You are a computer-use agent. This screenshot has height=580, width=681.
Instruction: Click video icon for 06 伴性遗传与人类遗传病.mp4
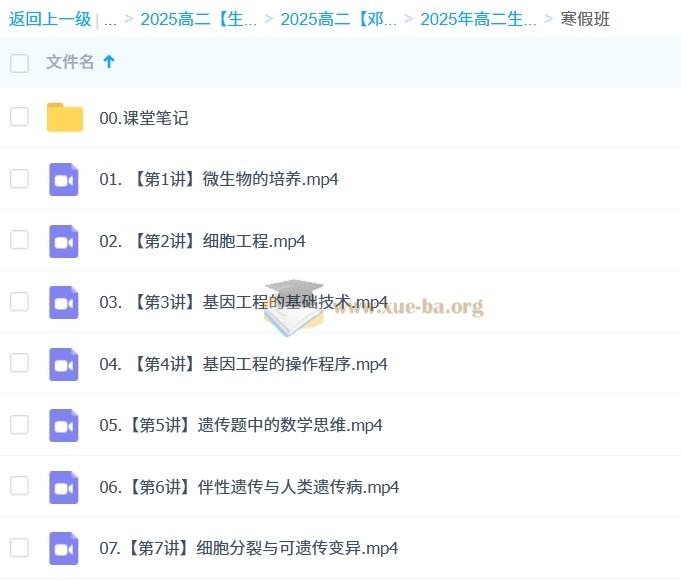tap(64, 487)
